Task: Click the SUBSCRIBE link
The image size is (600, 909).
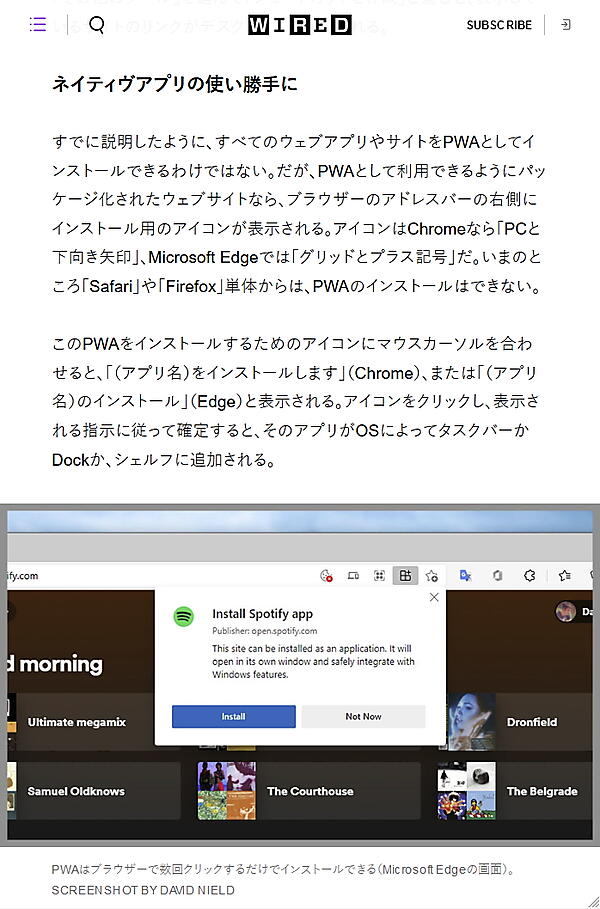Action: (x=499, y=25)
